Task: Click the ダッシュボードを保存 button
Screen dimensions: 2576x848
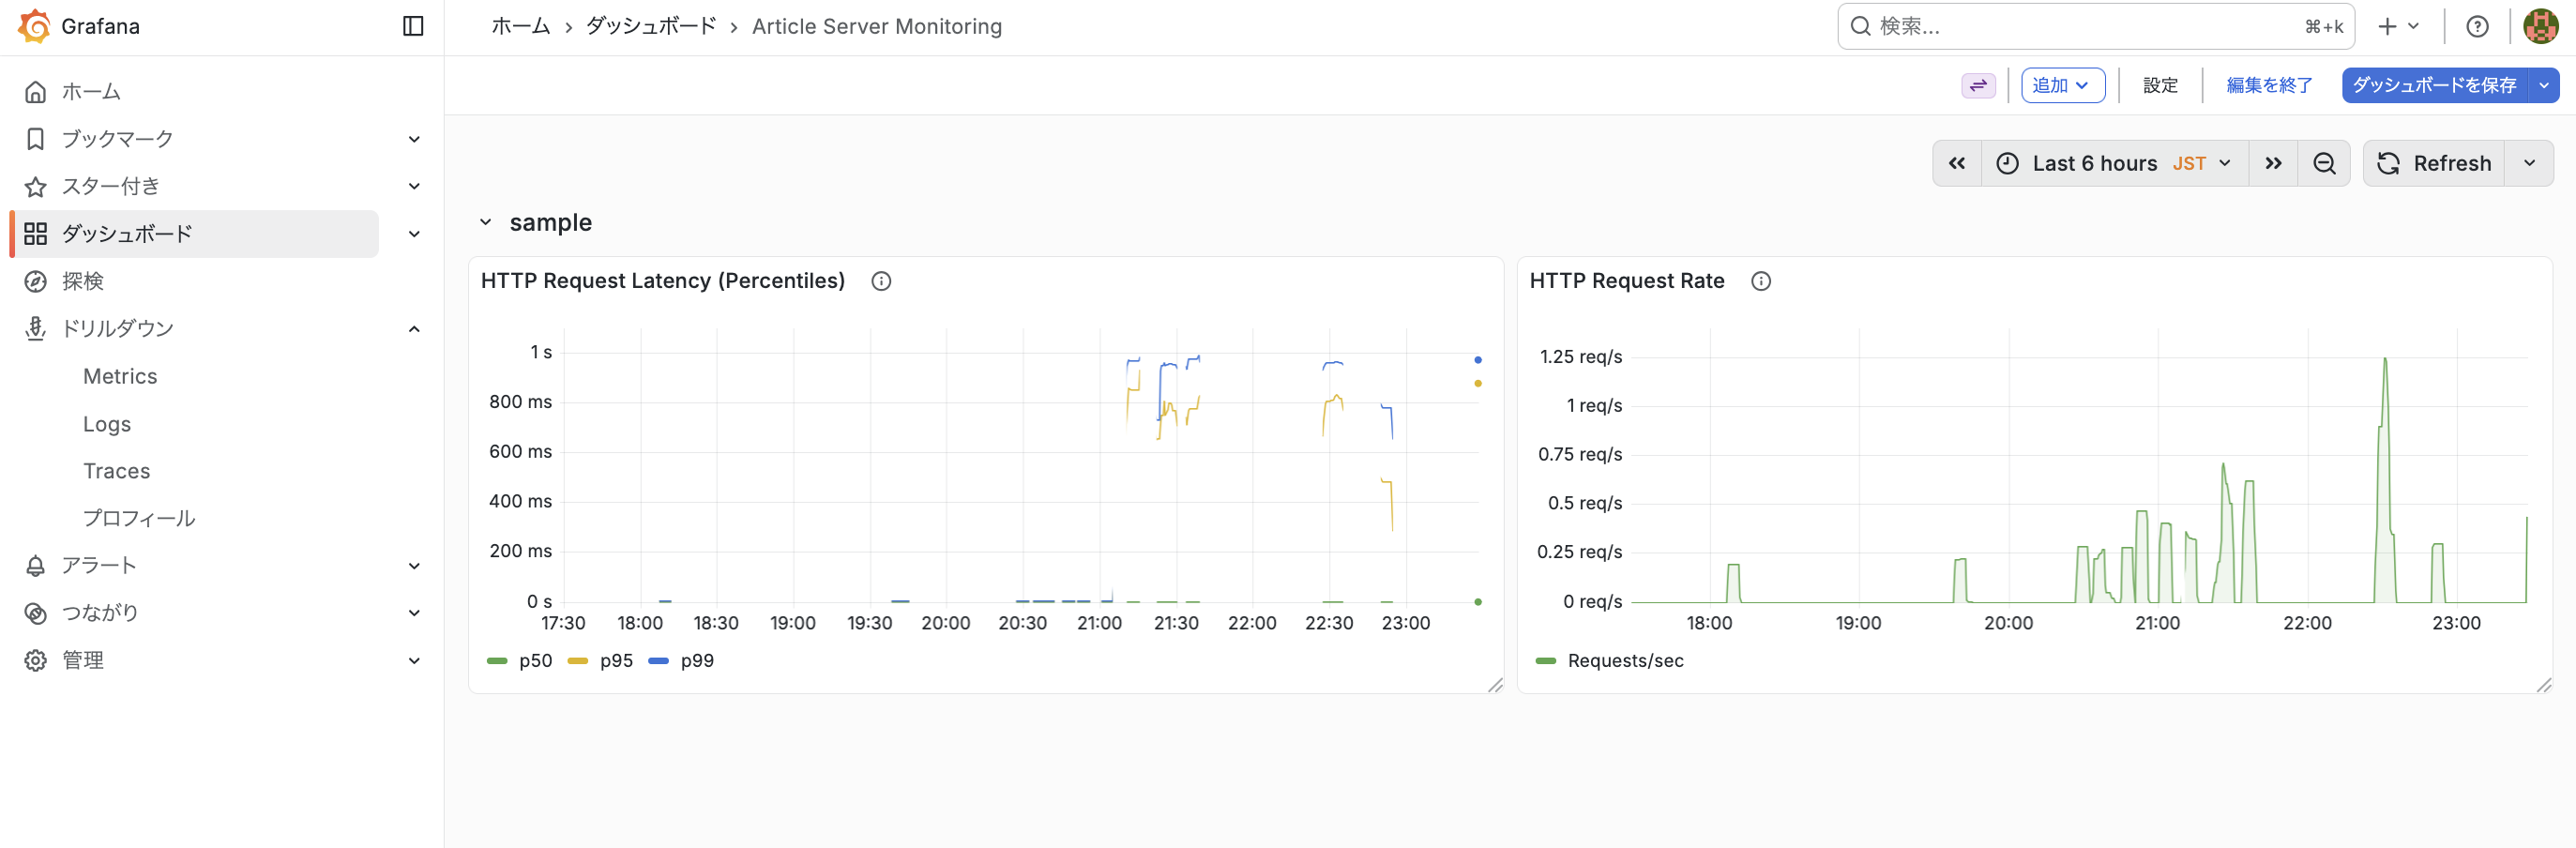Action: (x=2434, y=85)
